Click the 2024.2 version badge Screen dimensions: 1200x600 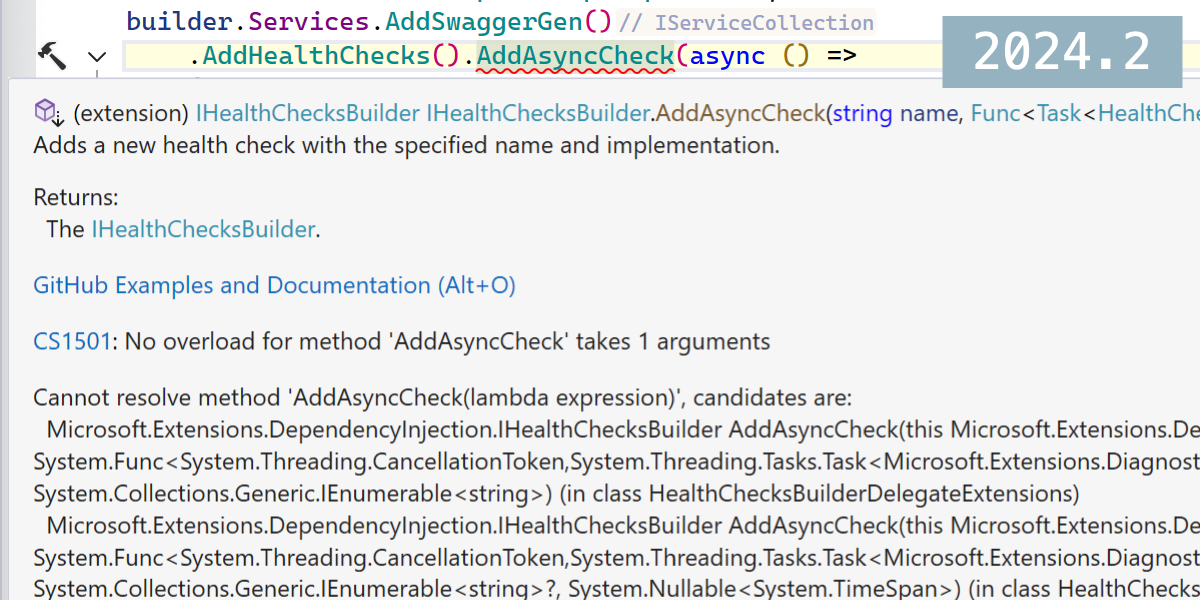pyautogui.click(x=1062, y=52)
